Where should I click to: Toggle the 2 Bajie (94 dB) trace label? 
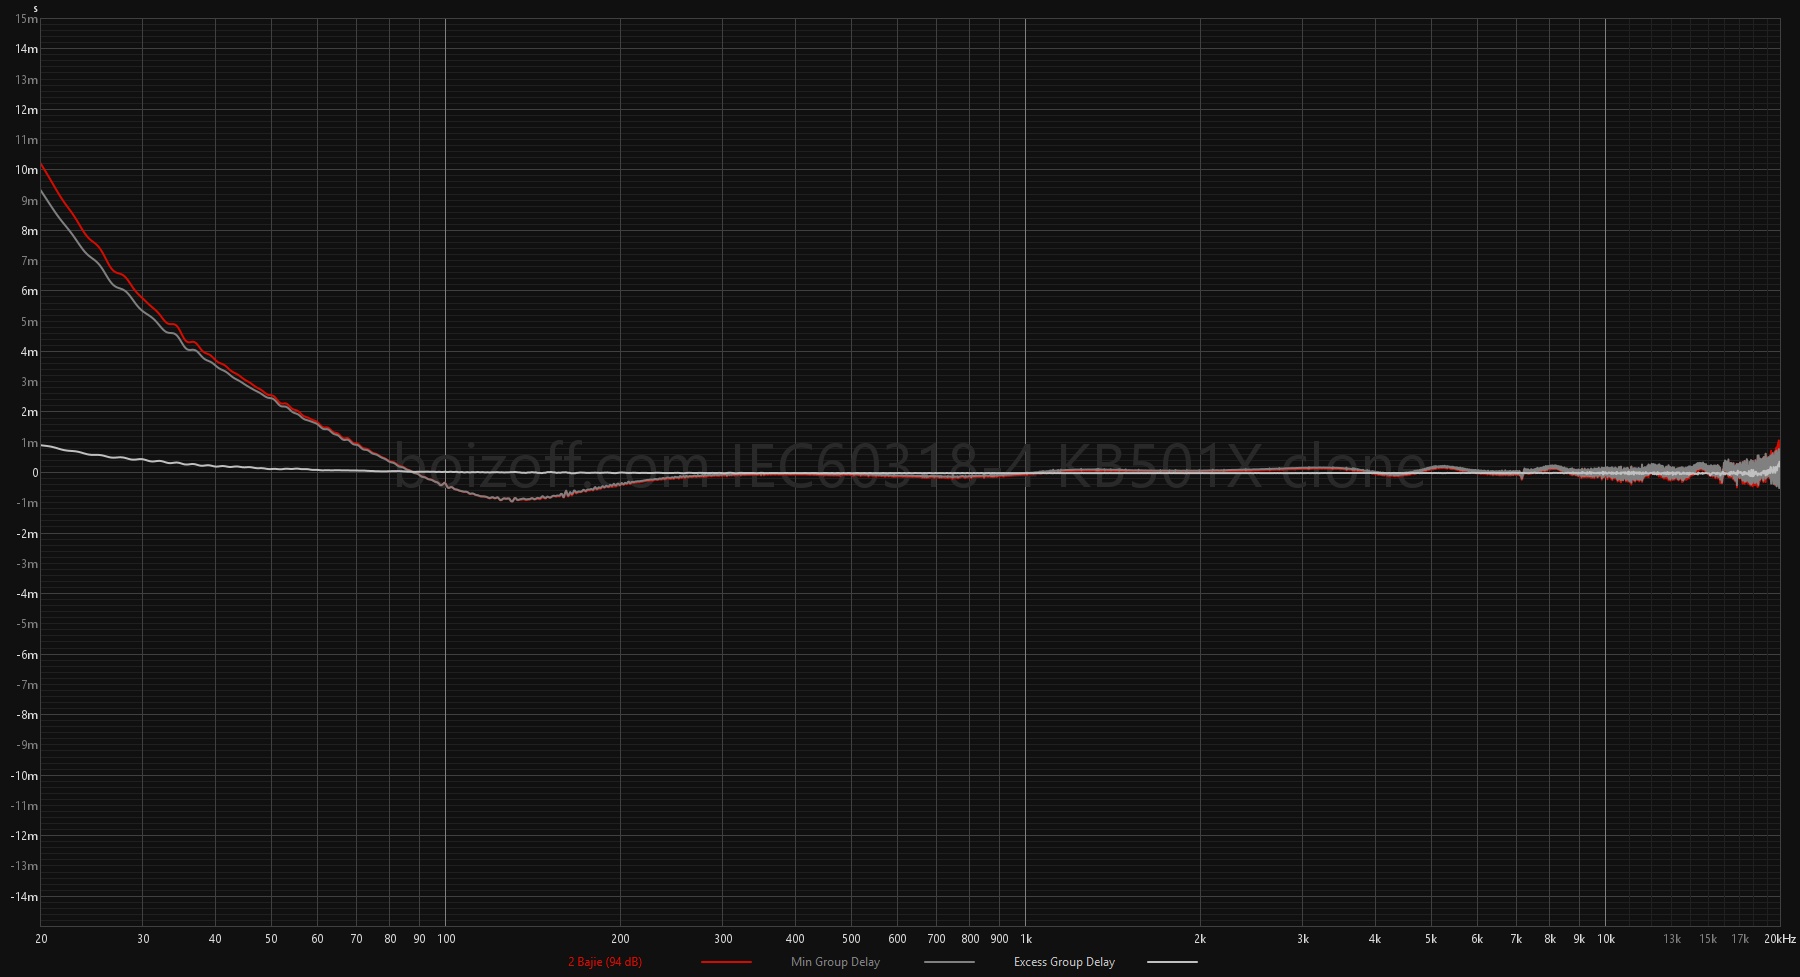click(x=604, y=962)
